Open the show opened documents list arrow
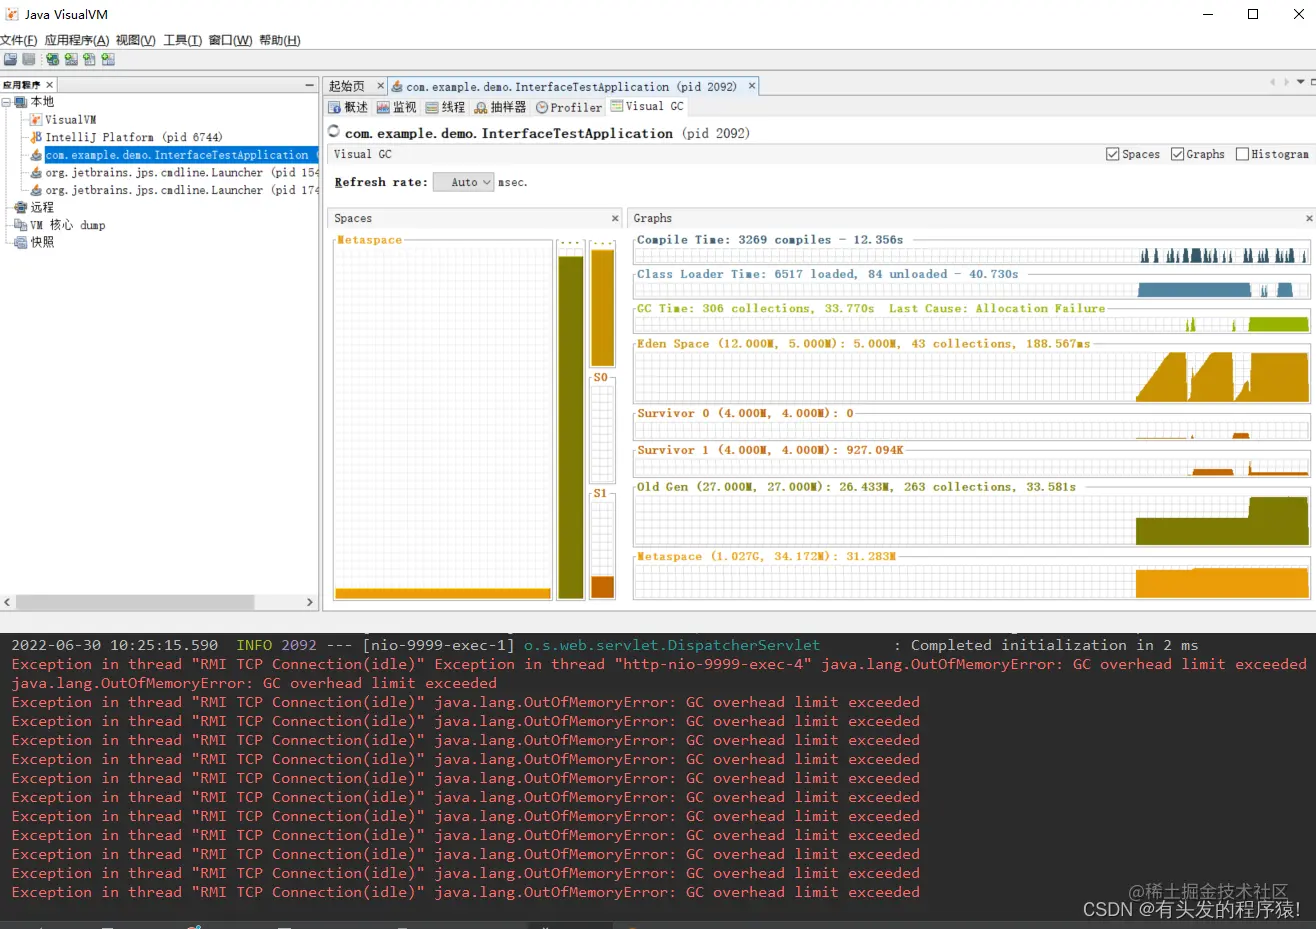1316x929 pixels. click(x=1300, y=82)
